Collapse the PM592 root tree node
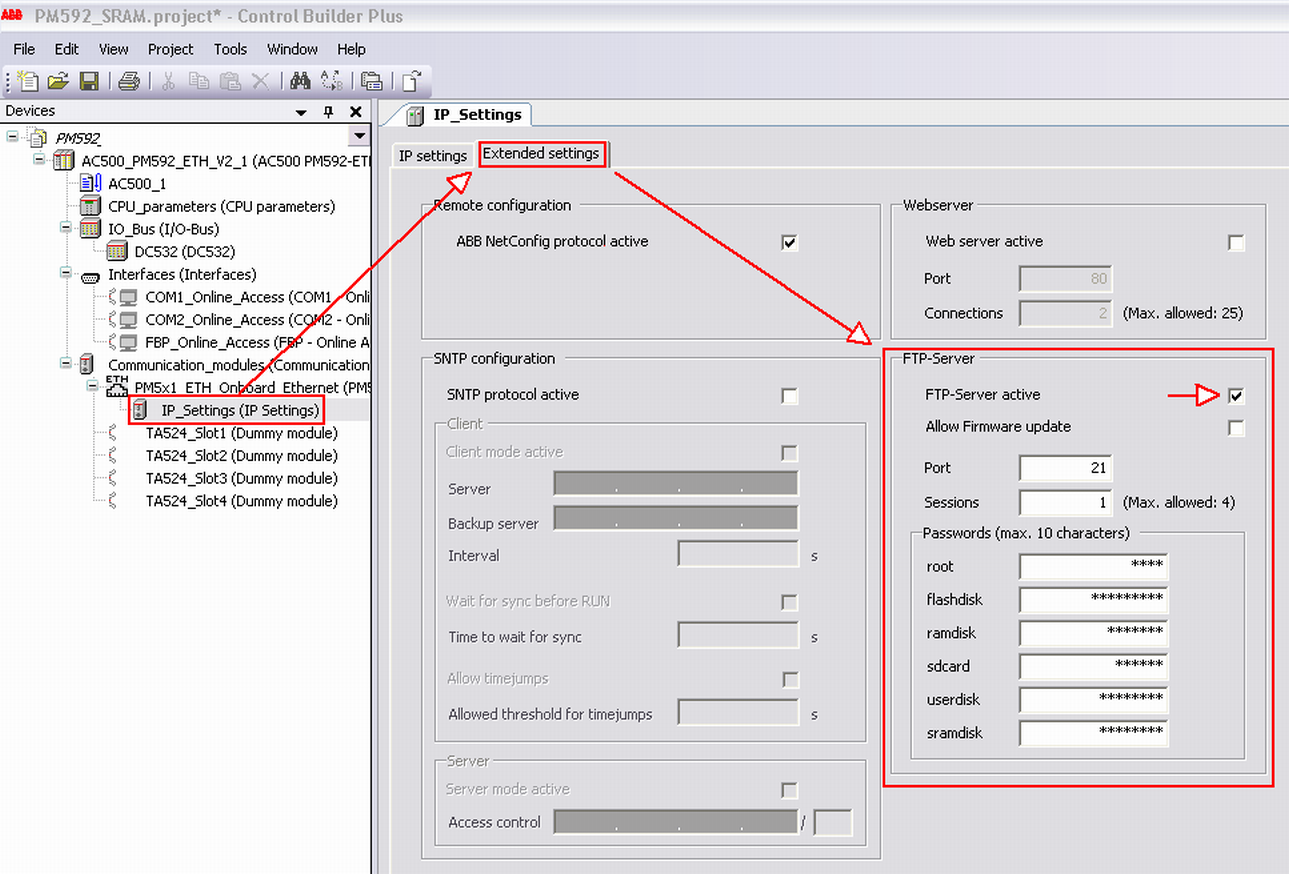This screenshot has height=874, width=1289. (x=13, y=136)
